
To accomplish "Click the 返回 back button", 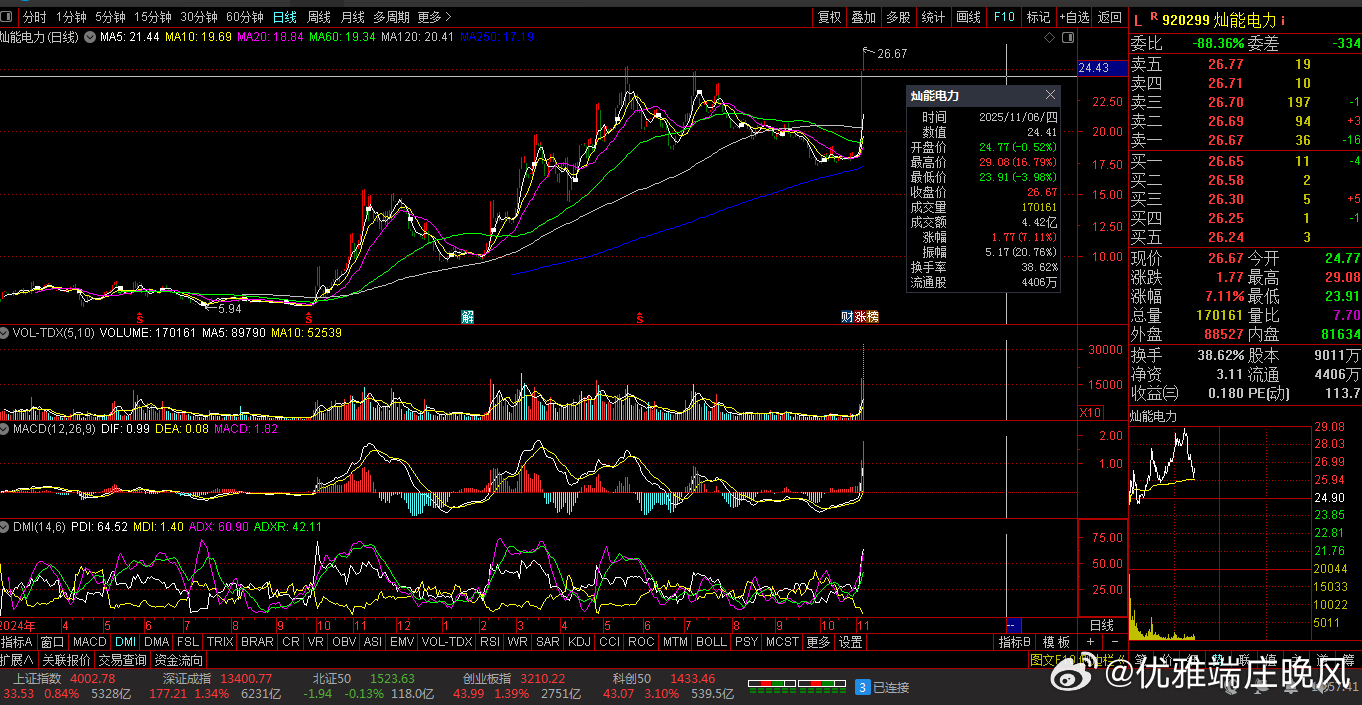I will point(1109,17).
